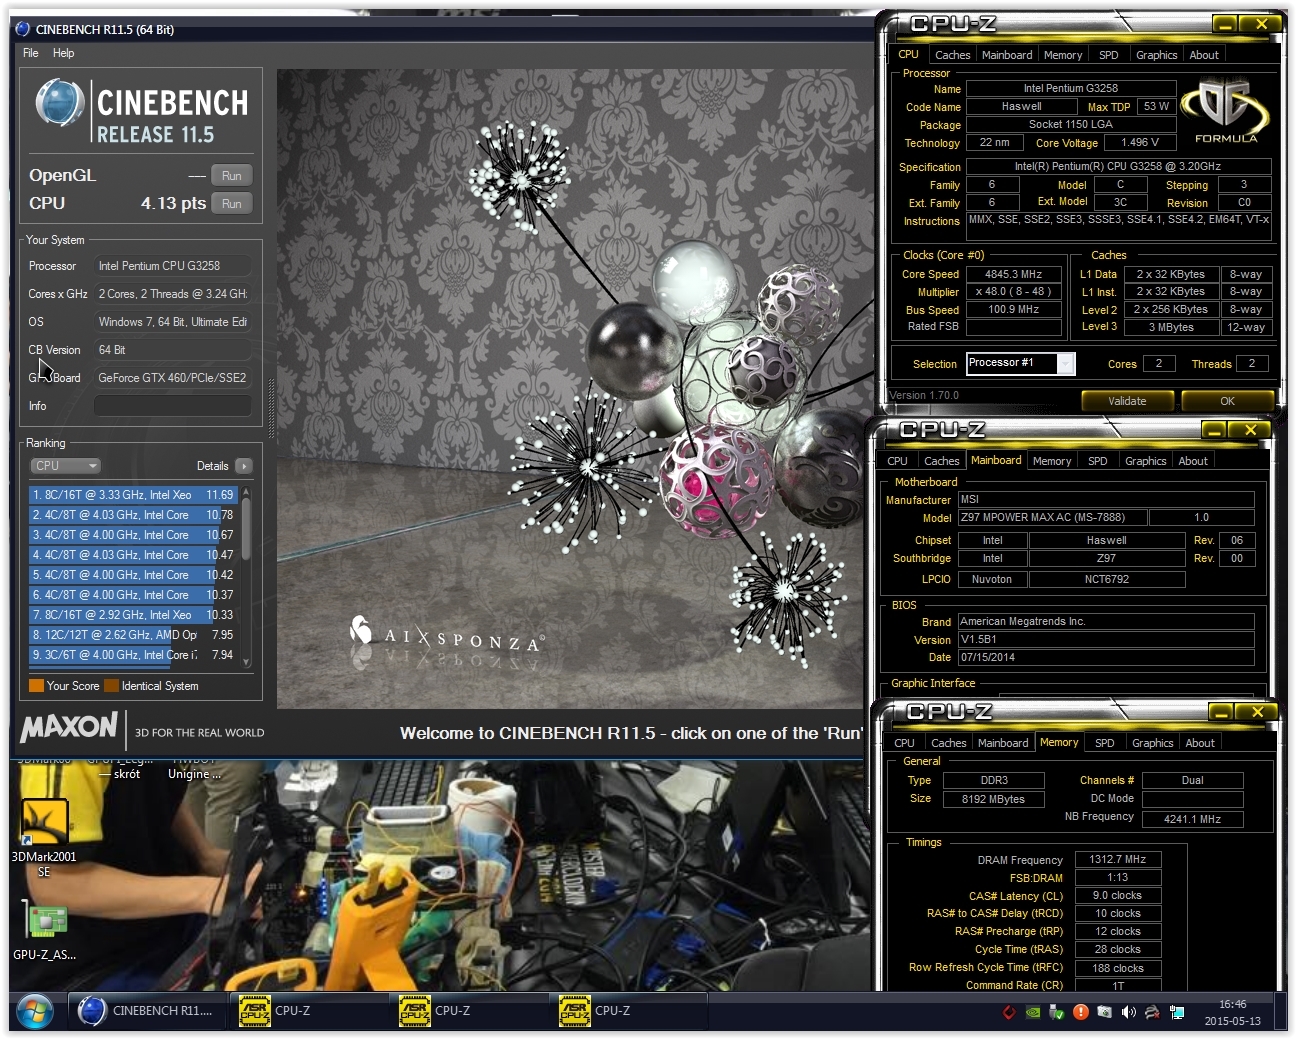Select Memory tab in top CPU-Z window
The height and width of the screenshot is (1039, 1296).
pyautogui.click(x=1063, y=55)
